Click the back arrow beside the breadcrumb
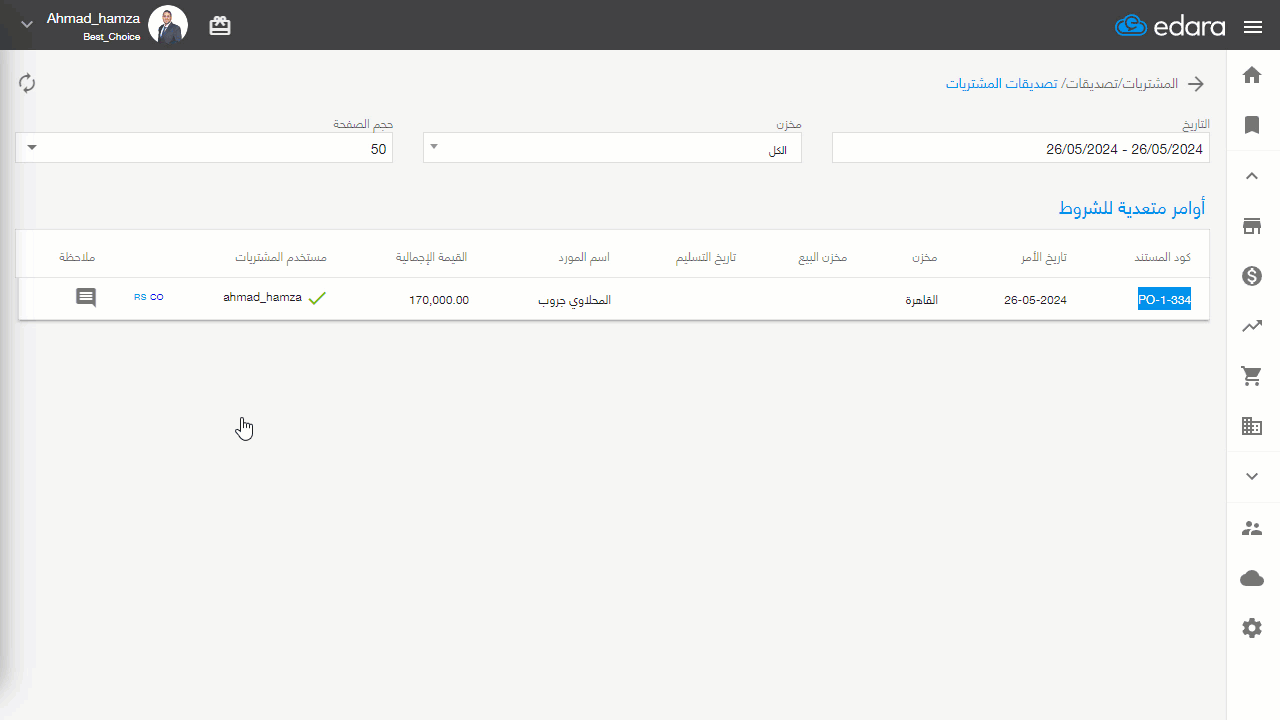1280x720 pixels. (x=1196, y=83)
